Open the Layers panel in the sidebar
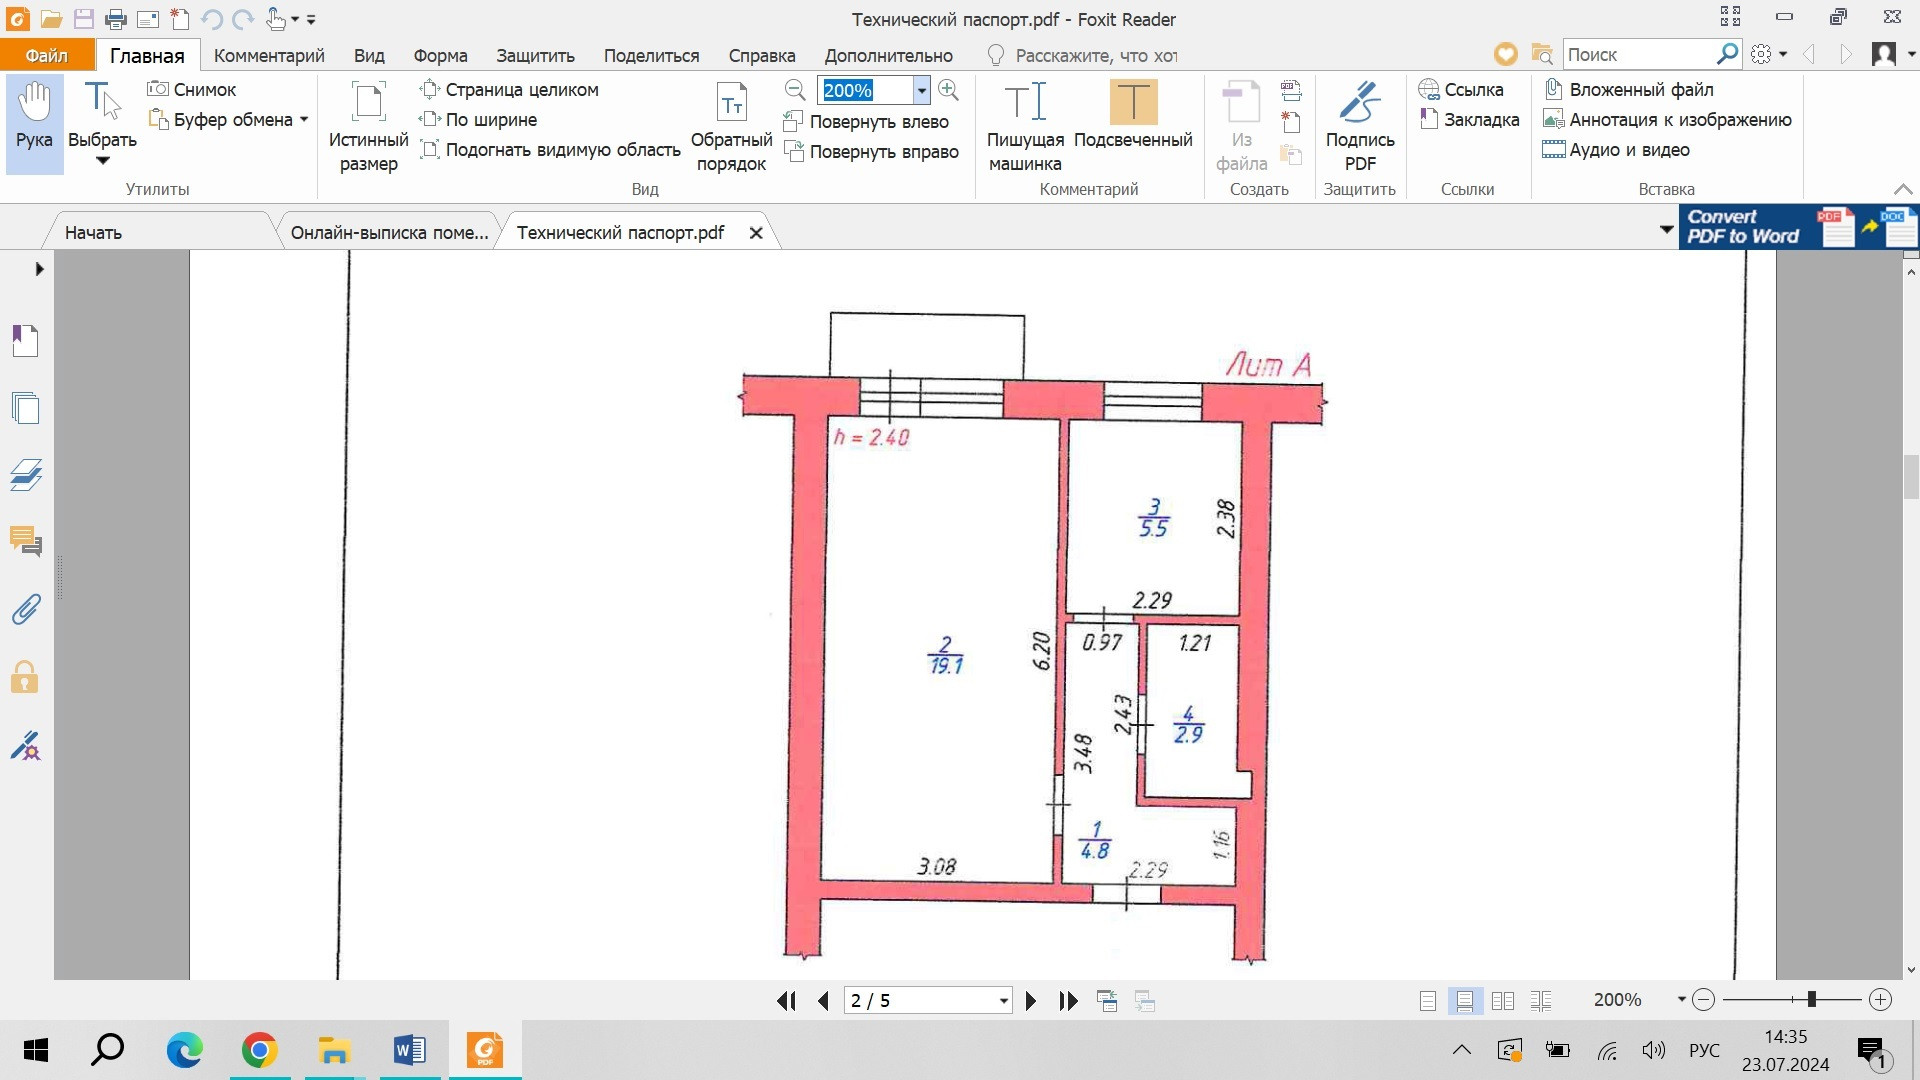The height and width of the screenshot is (1080, 1920). click(26, 474)
